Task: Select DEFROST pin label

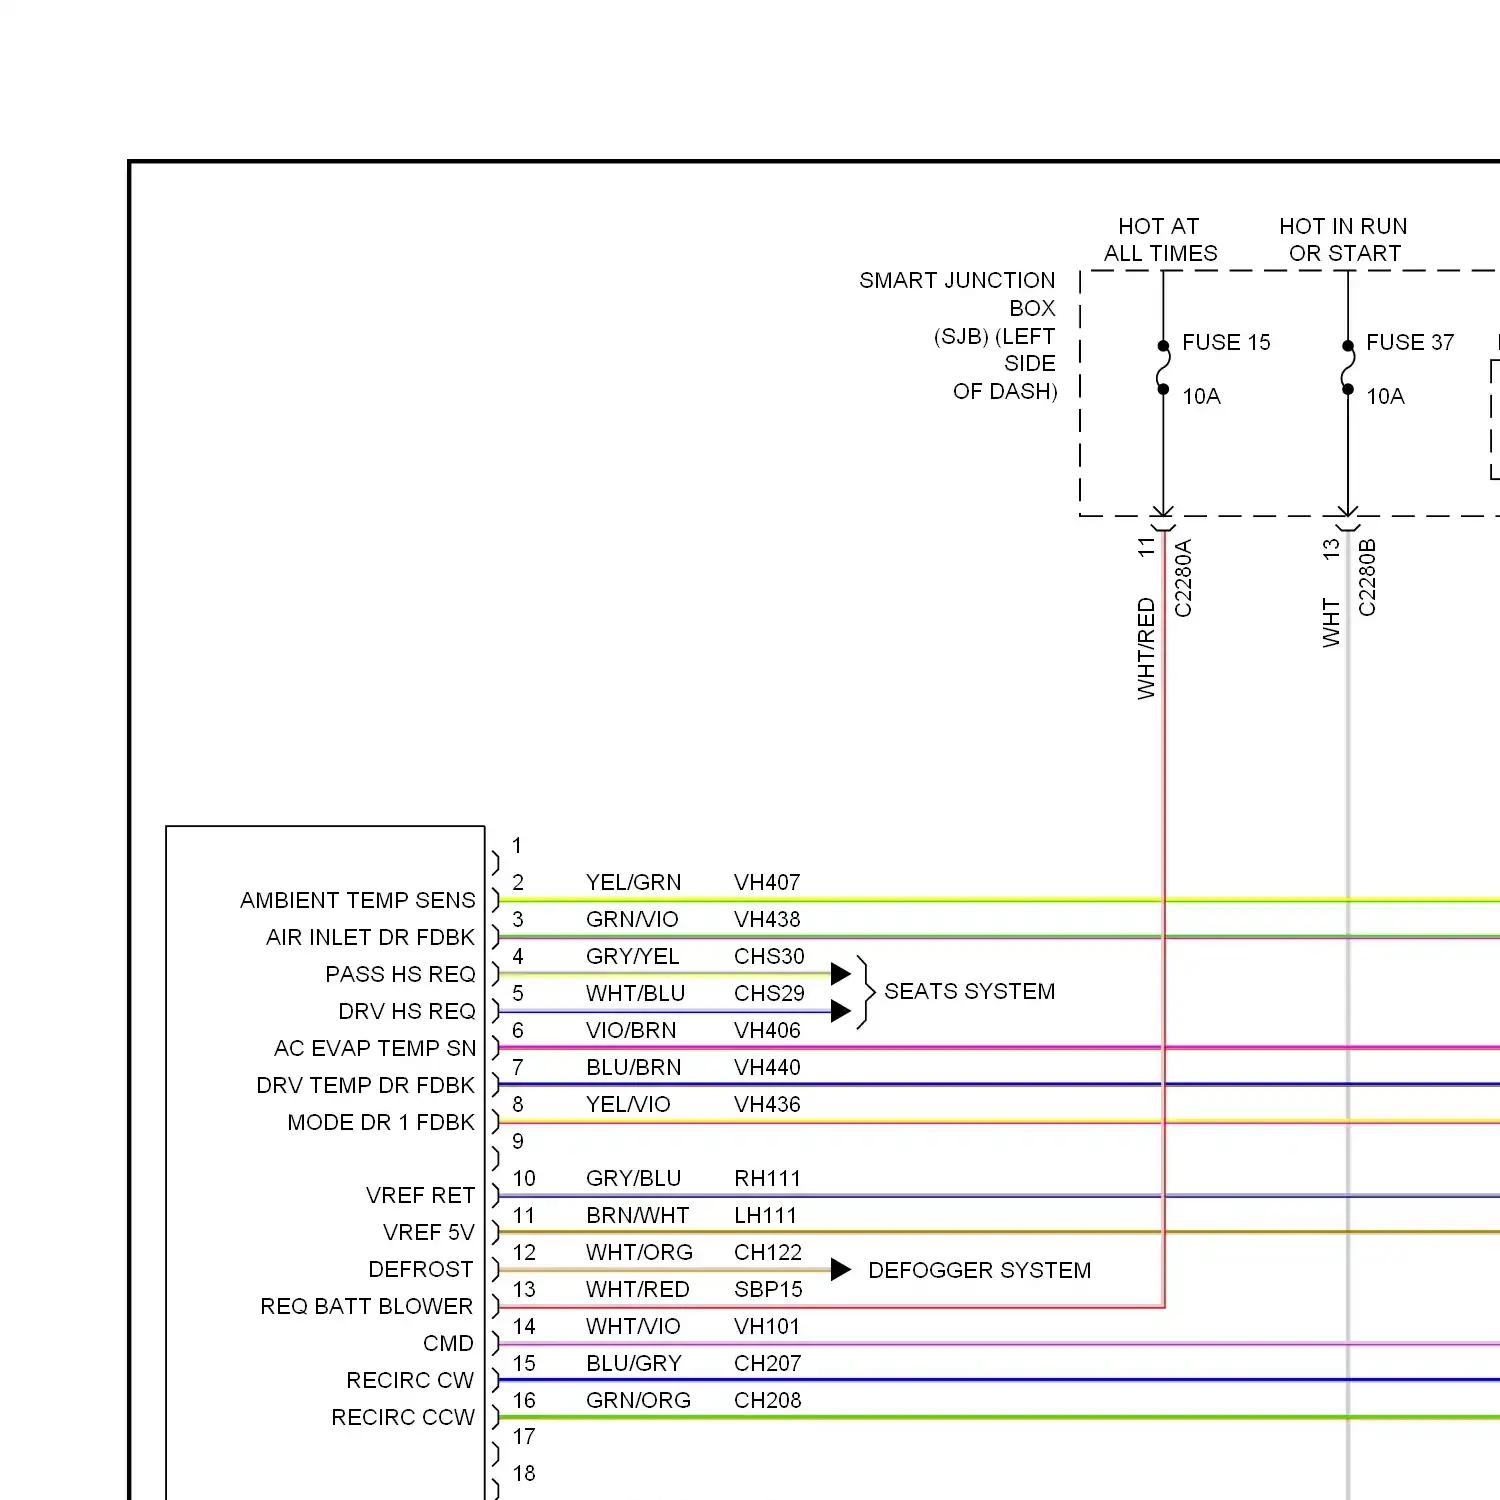Action: tap(421, 1269)
